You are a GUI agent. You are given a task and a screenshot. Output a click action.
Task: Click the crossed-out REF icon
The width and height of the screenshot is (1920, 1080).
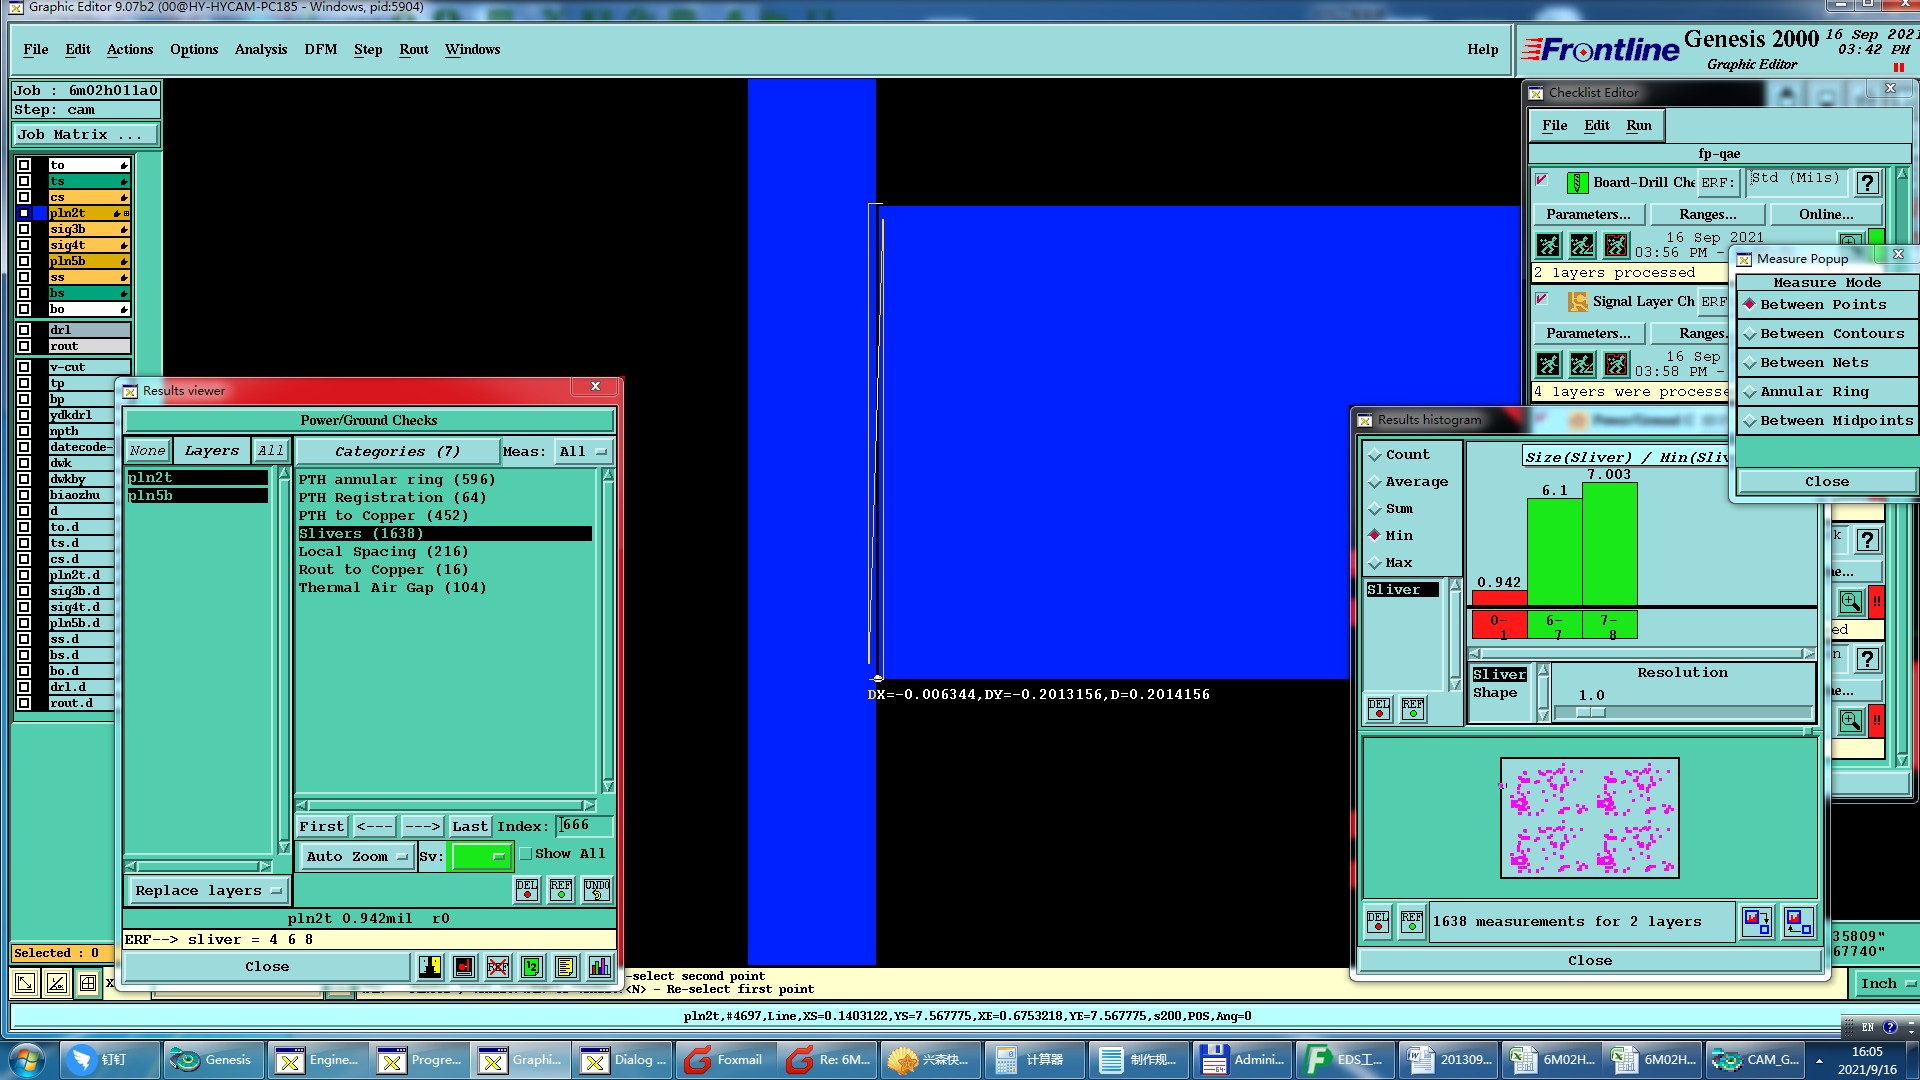(x=497, y=966)
